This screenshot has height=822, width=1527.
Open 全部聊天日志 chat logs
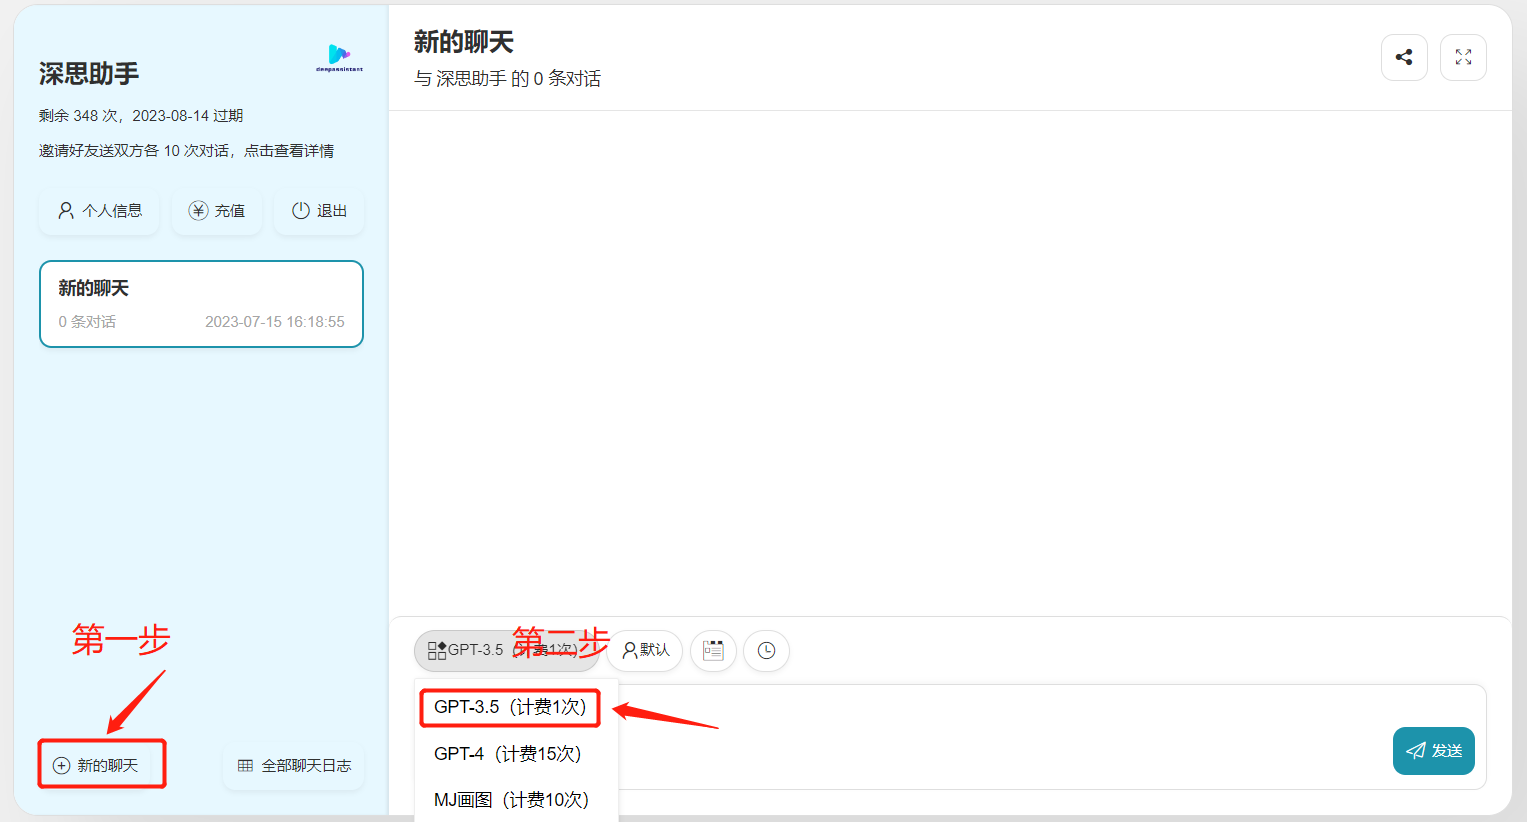(294, 765)
